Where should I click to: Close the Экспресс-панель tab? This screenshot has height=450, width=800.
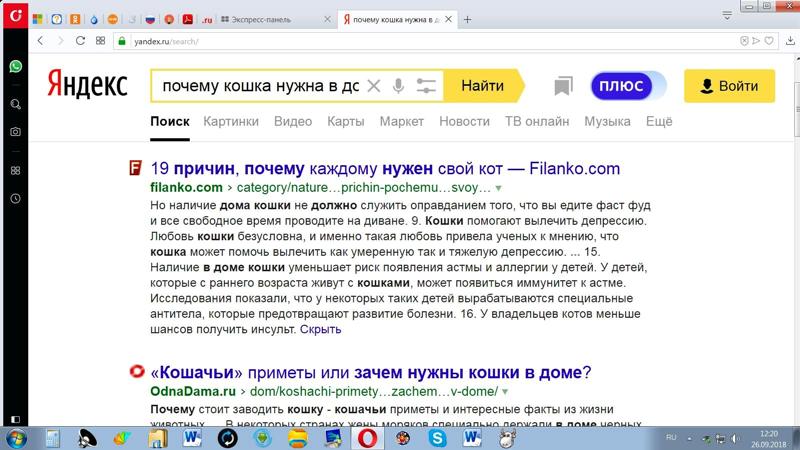[328, 19]
